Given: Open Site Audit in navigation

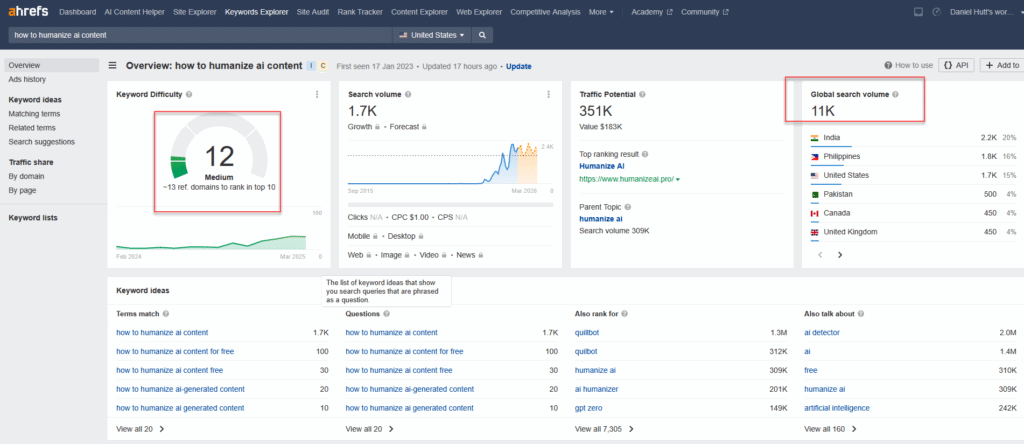Looking at the screenshot, I should tap(313, 12).
